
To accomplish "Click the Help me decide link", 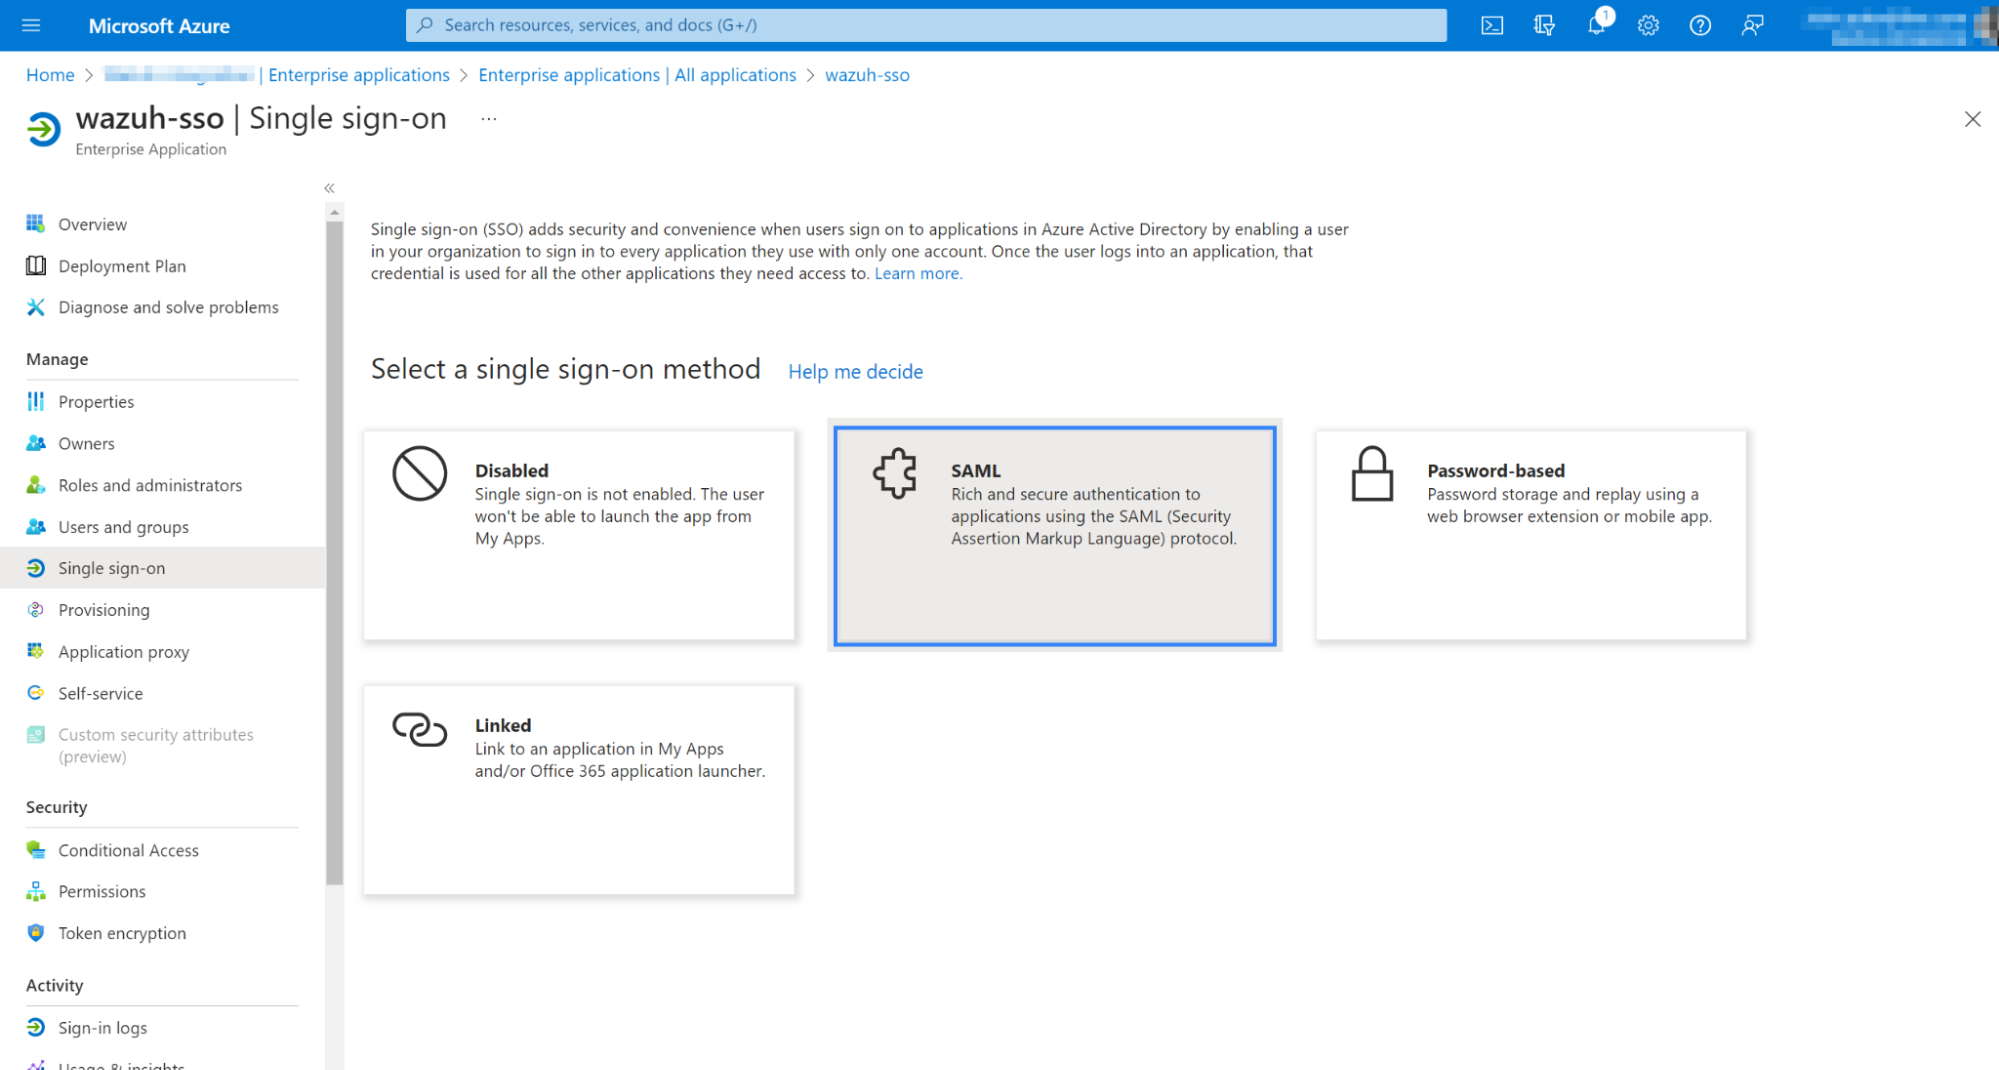I will point(855,372).
